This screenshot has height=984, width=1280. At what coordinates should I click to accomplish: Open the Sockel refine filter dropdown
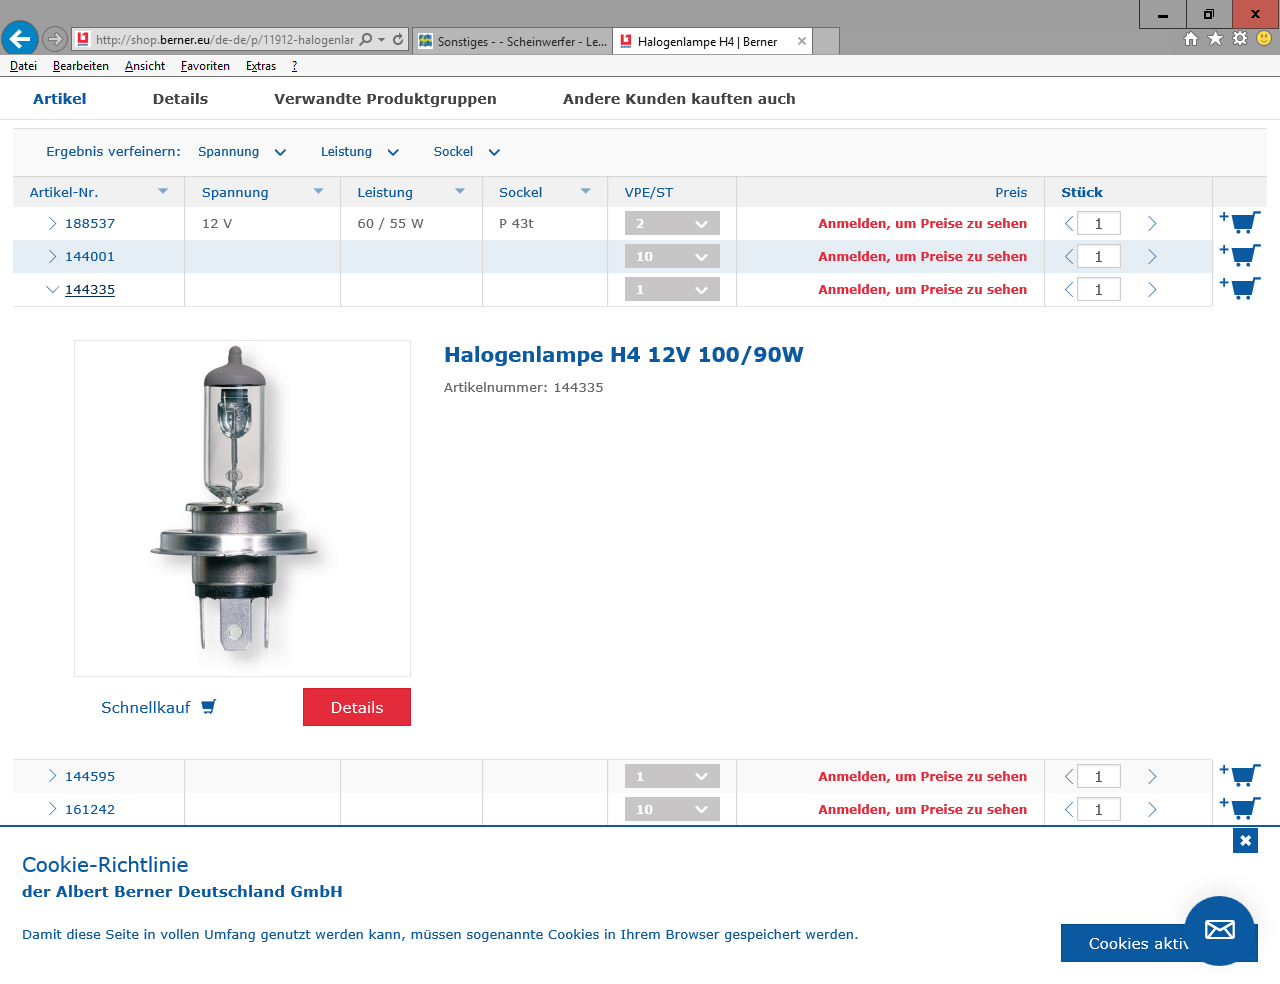(x=466, y=152)
